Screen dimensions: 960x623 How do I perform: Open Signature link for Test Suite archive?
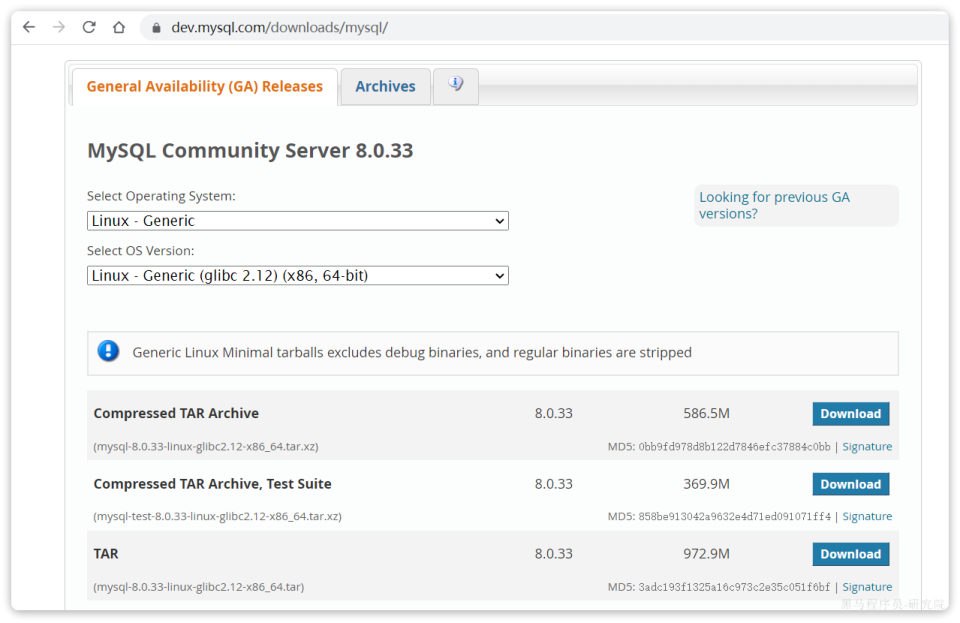click(867, 516)
